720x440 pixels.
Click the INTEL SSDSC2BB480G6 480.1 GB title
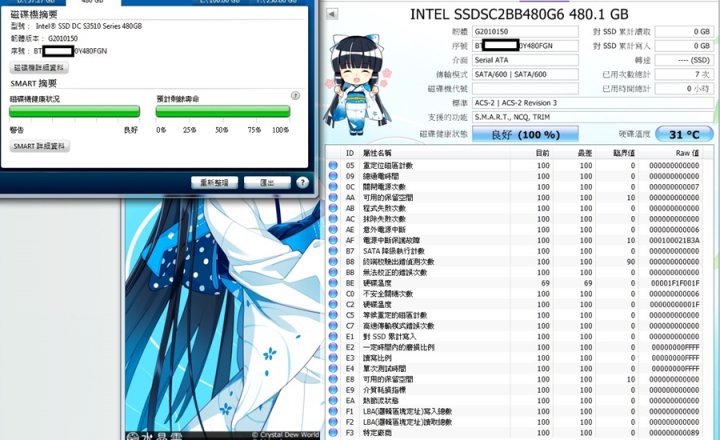click(x=519, y=14)
